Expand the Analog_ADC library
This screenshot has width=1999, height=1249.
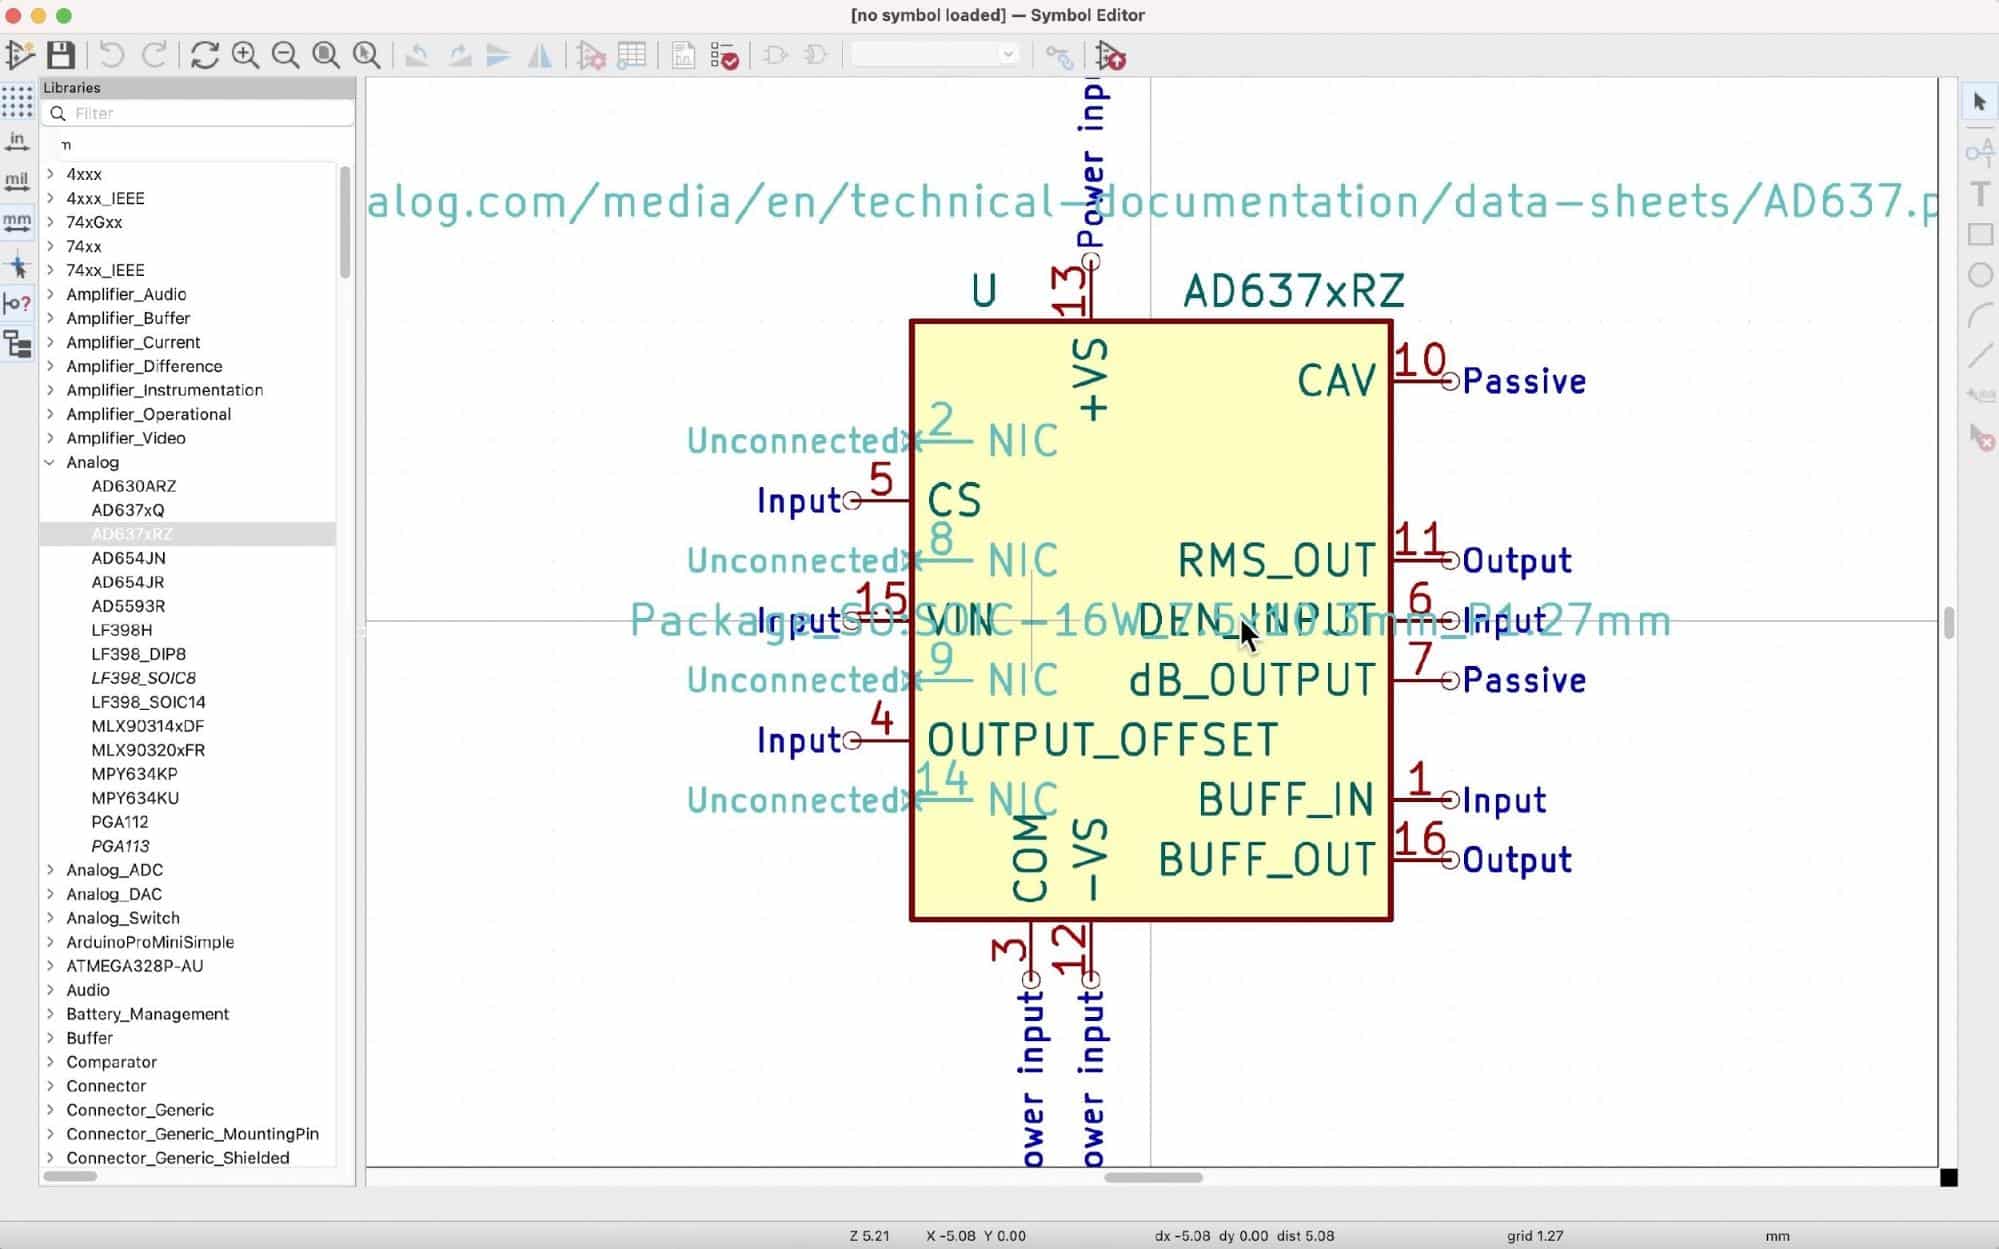(x=50, y=870)
